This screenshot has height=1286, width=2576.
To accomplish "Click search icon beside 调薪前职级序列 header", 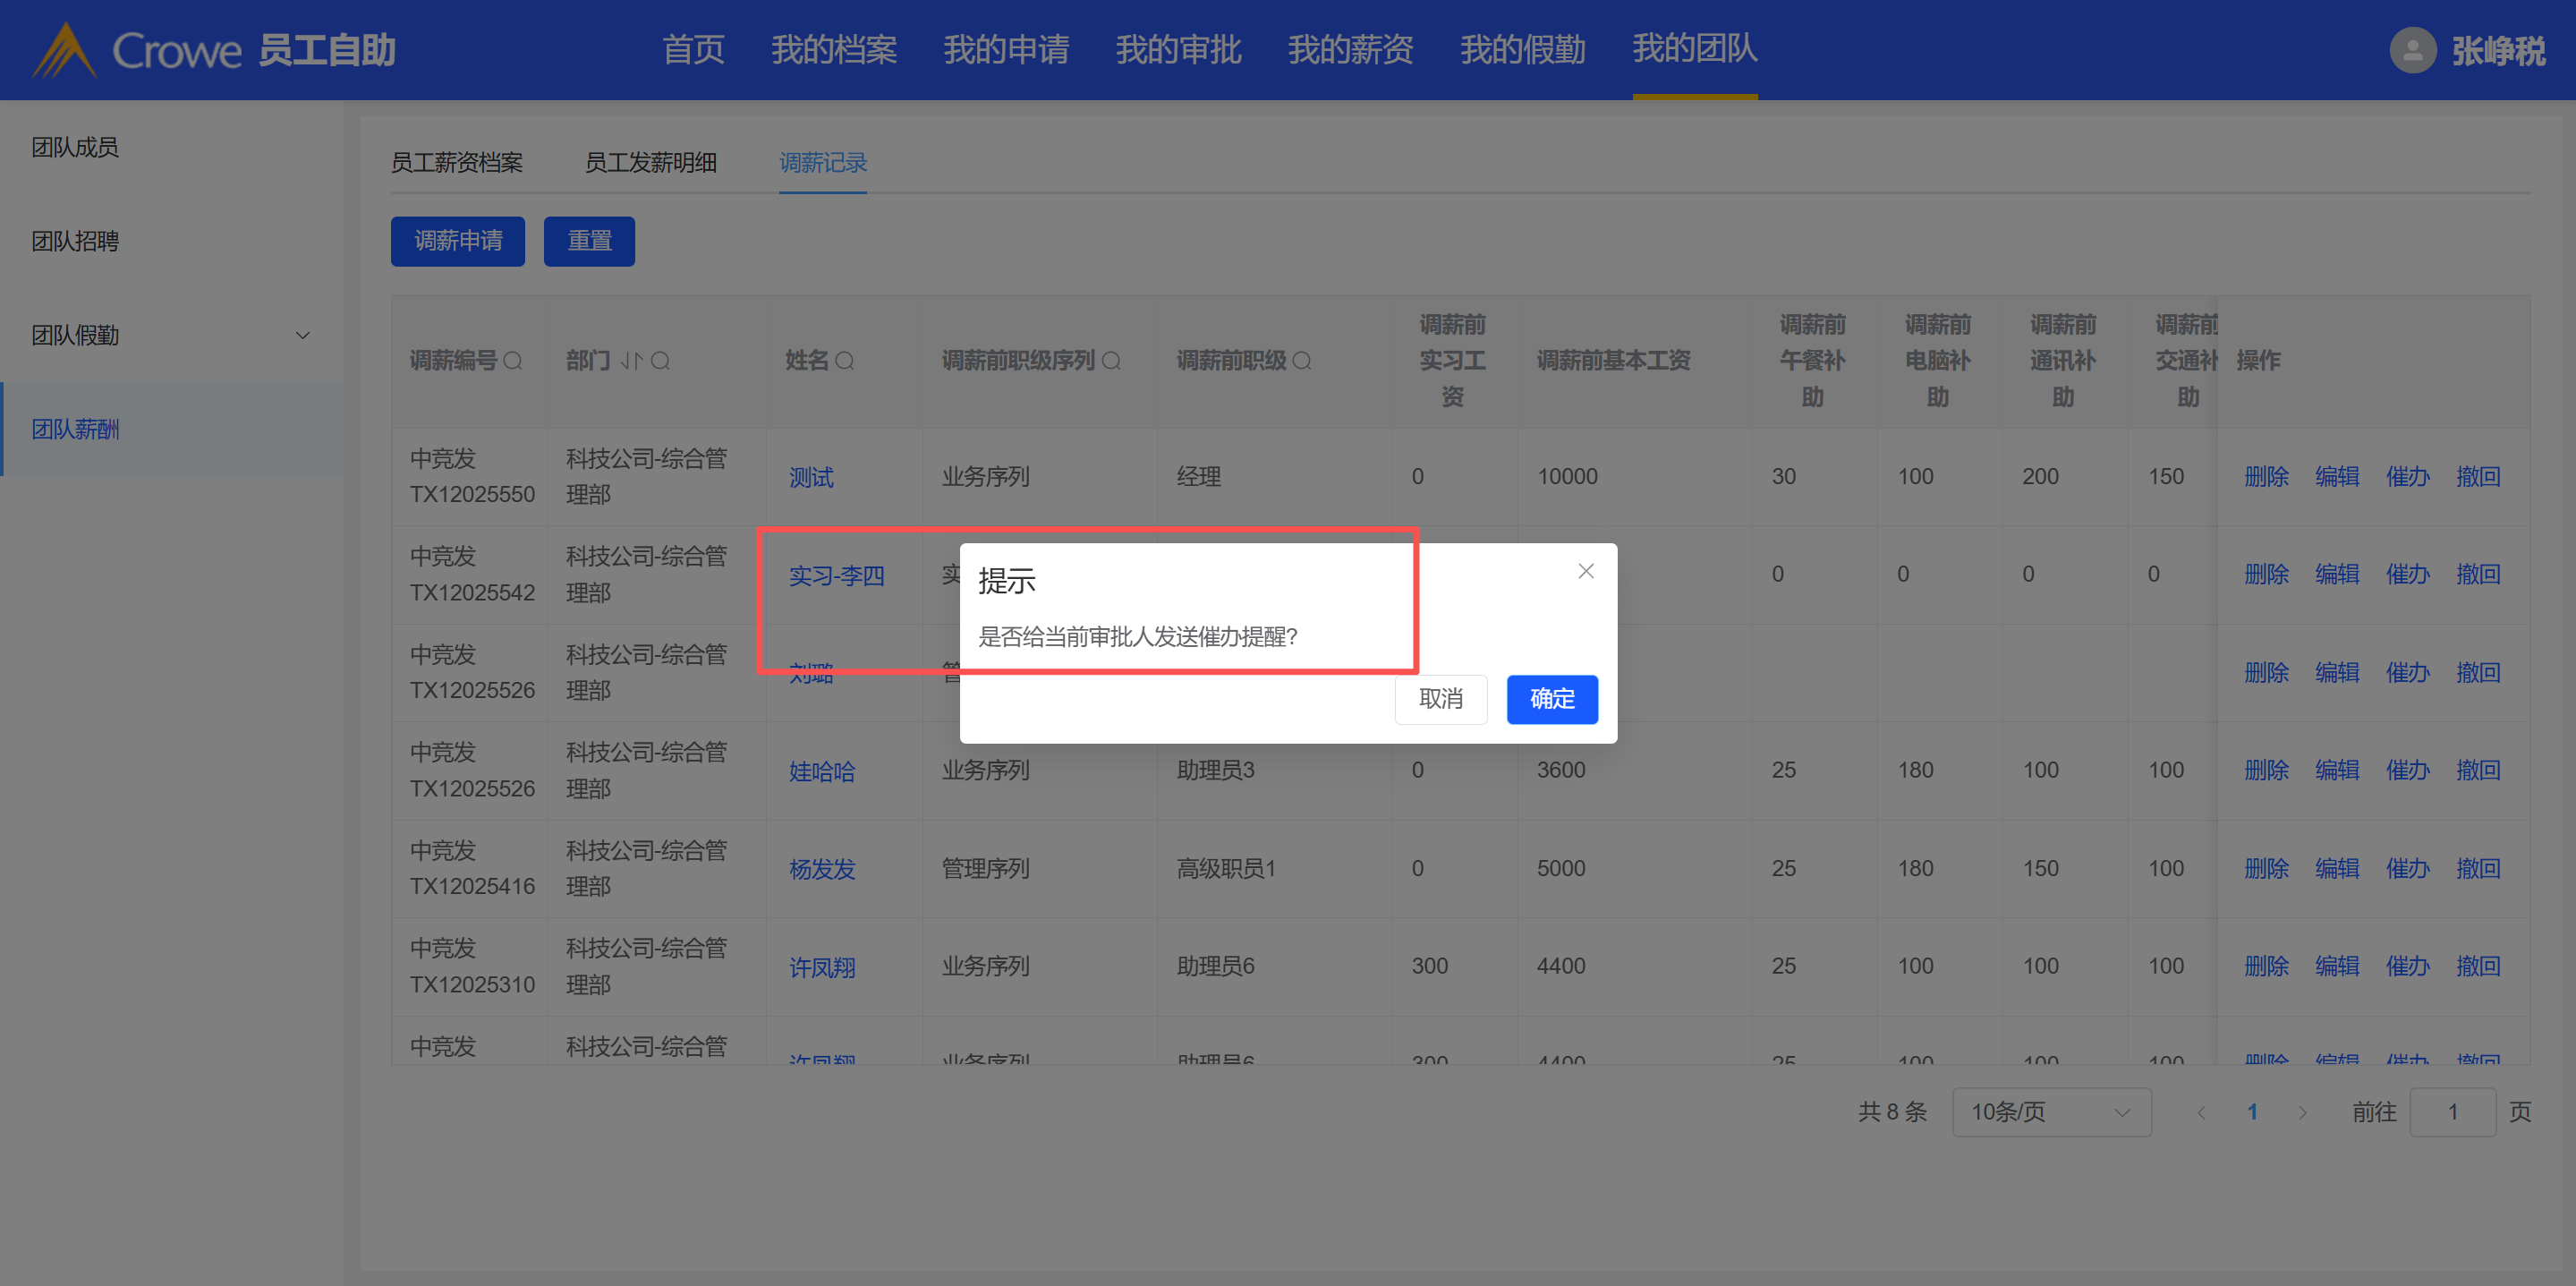I will pyautogui.click(x=1111, y=361).
